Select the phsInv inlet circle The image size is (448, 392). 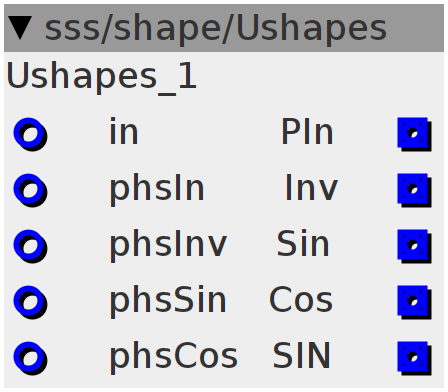click(x=30, y=246)
